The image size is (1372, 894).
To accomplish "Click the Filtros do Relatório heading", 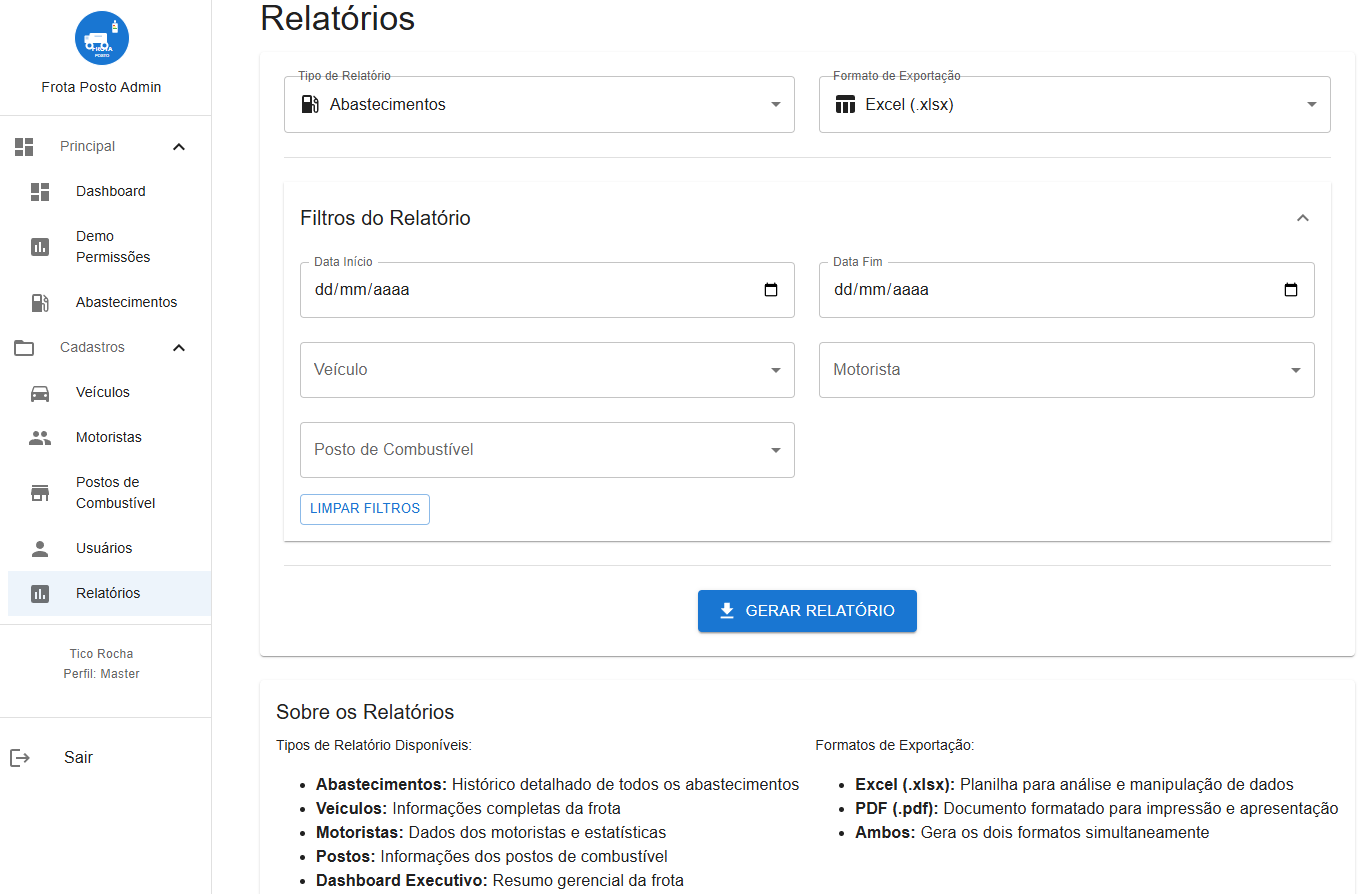I will 385,218.
